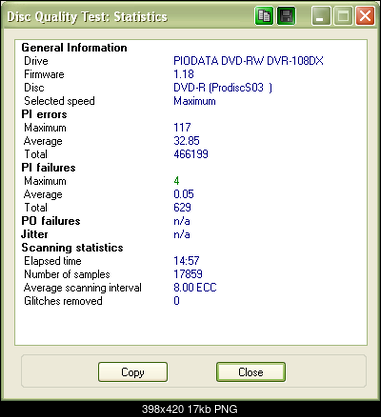The image size is (381, 417).
Task: Maximize the Statistics window
Action: tap(343, 16)
